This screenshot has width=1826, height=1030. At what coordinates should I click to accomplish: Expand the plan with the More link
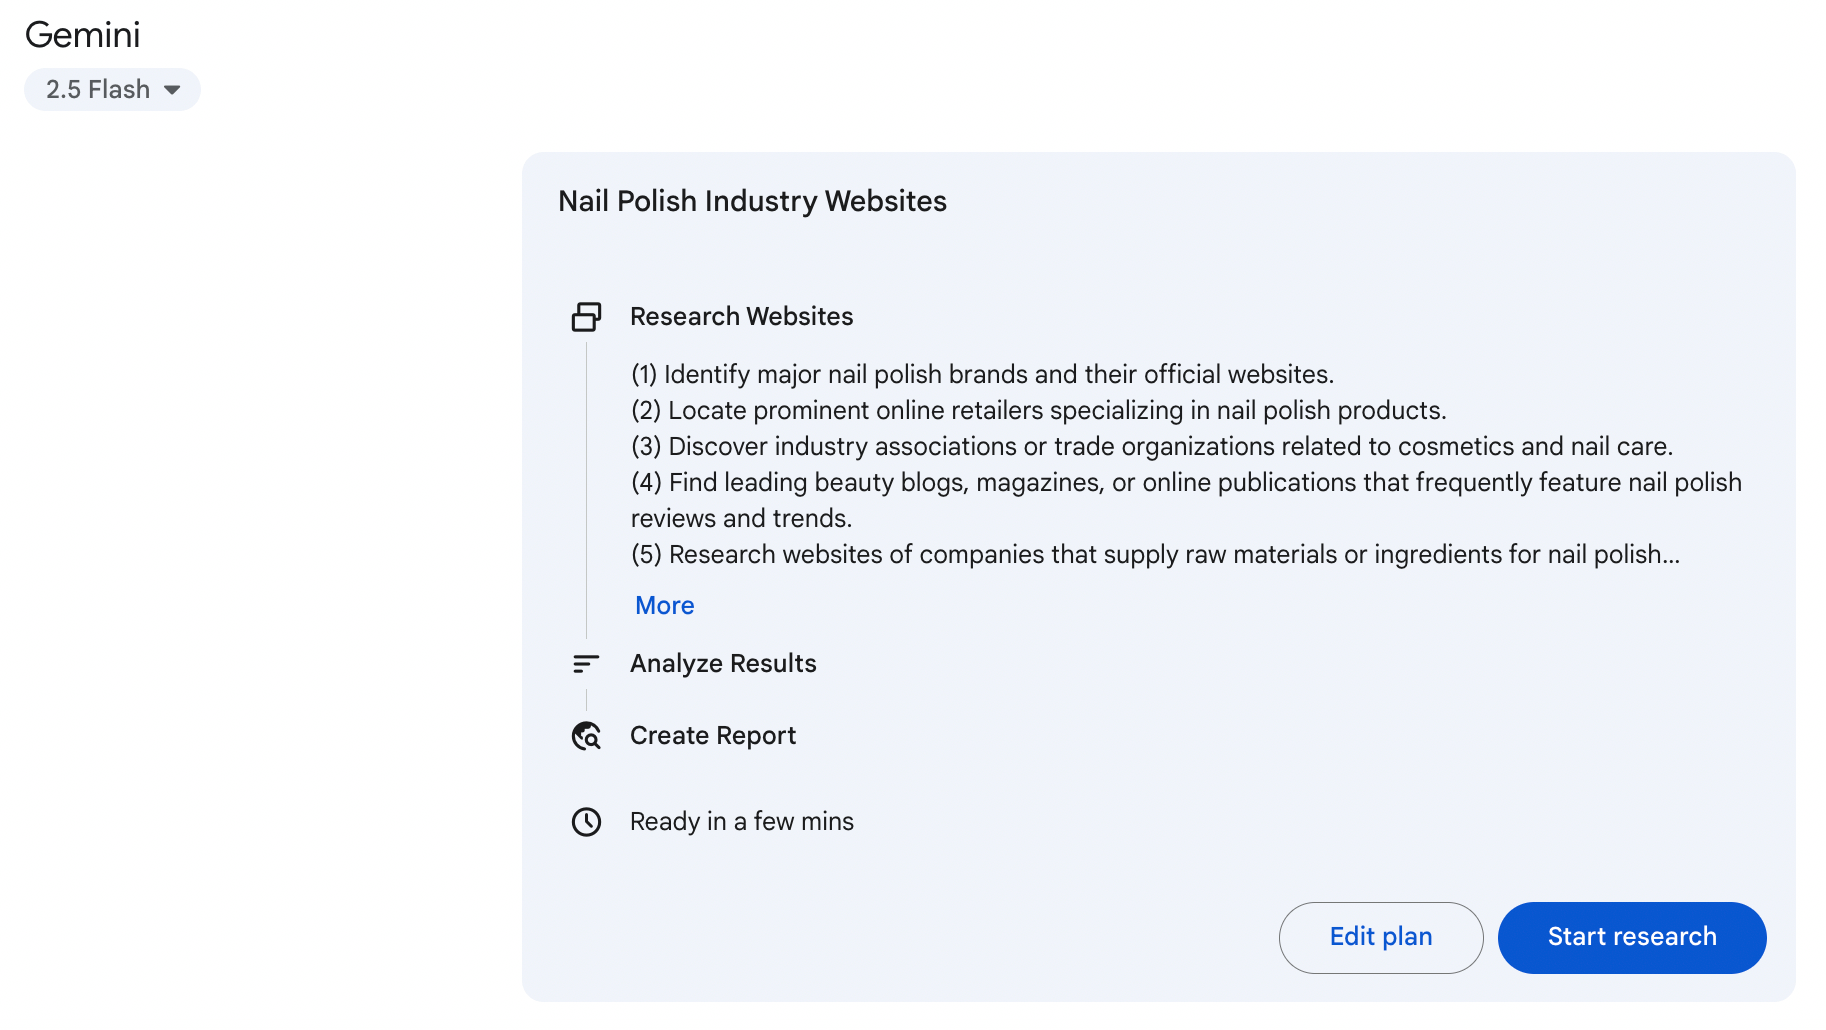point(665,606)
